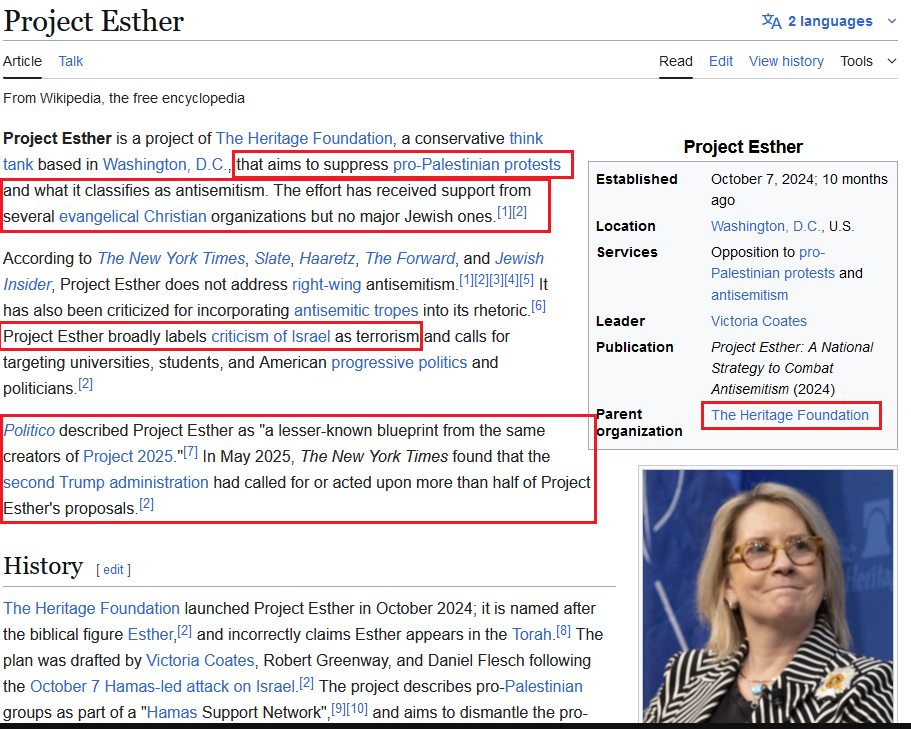Open The Forward link
This screenshot has height=729, width=911.
pos(410,258)
